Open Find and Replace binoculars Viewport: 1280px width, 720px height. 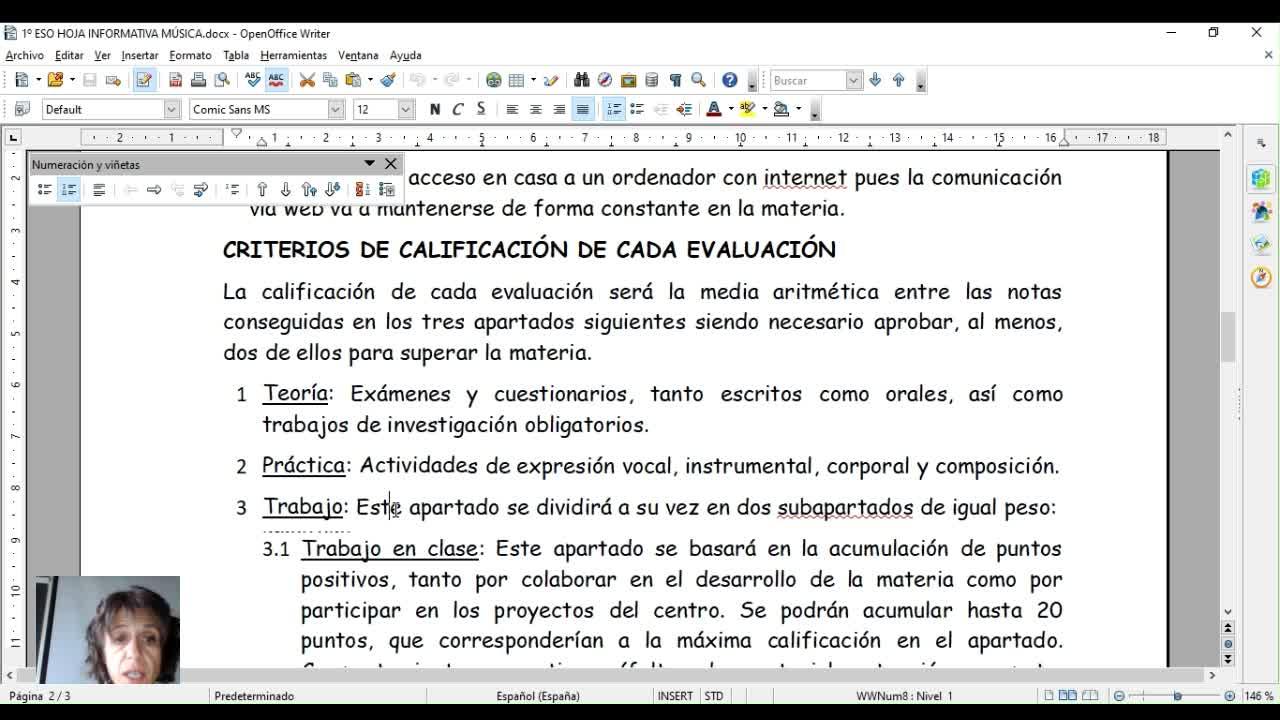582,80
